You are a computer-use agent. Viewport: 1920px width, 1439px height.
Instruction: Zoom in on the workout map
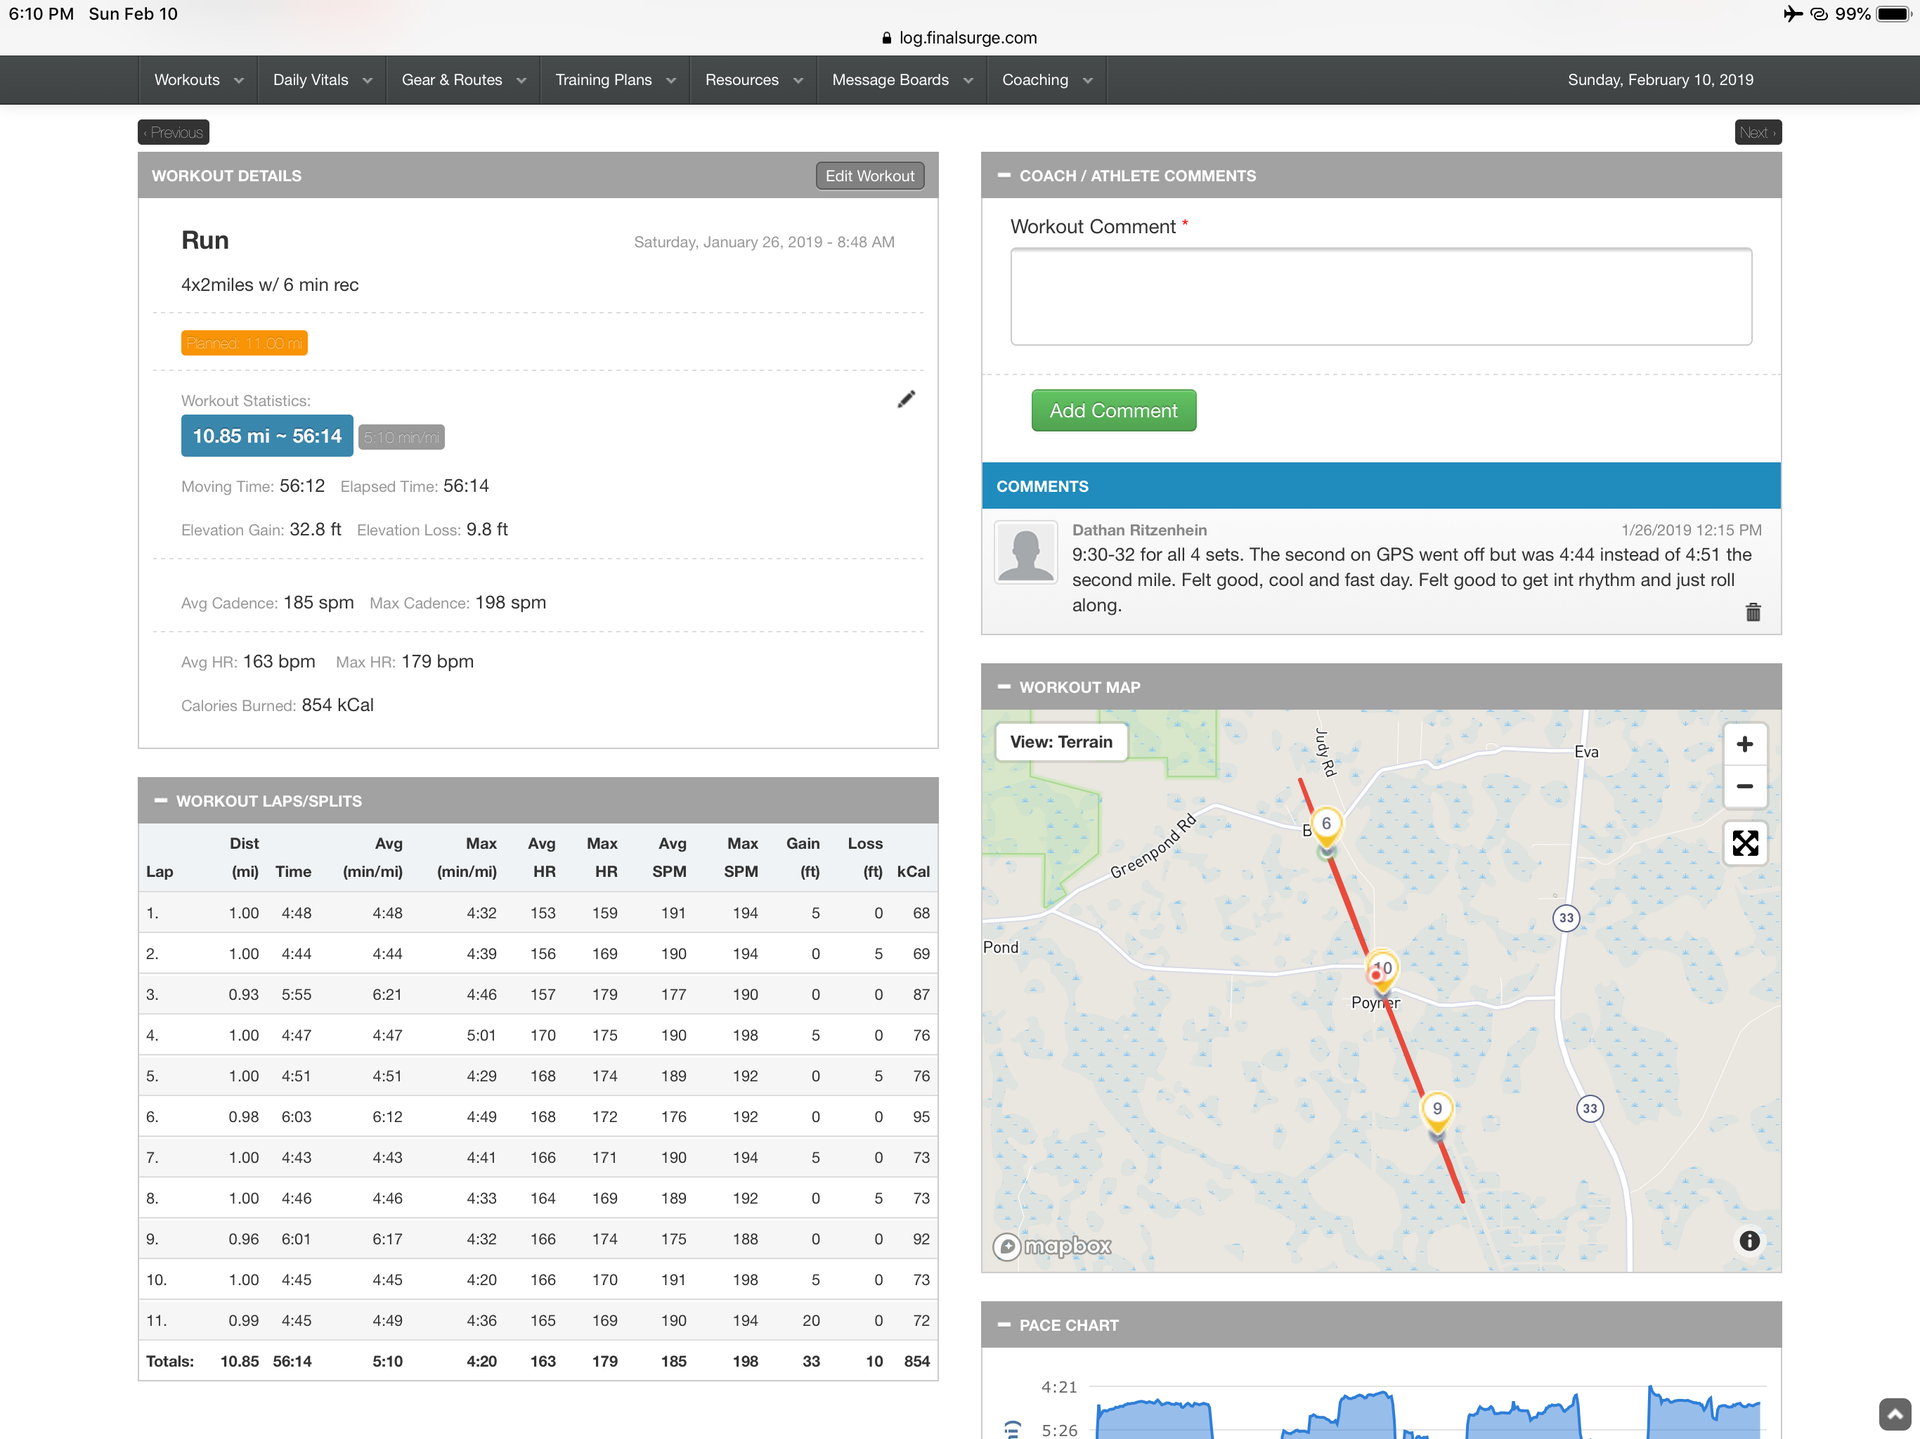point(1744,744)
